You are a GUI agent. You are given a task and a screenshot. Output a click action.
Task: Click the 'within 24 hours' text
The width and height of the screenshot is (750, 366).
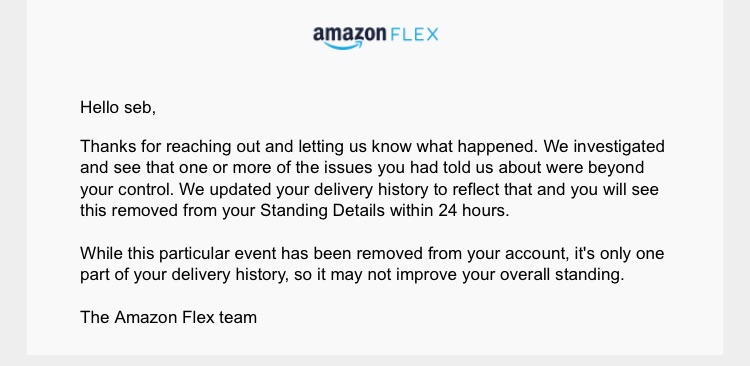(449, 211)
